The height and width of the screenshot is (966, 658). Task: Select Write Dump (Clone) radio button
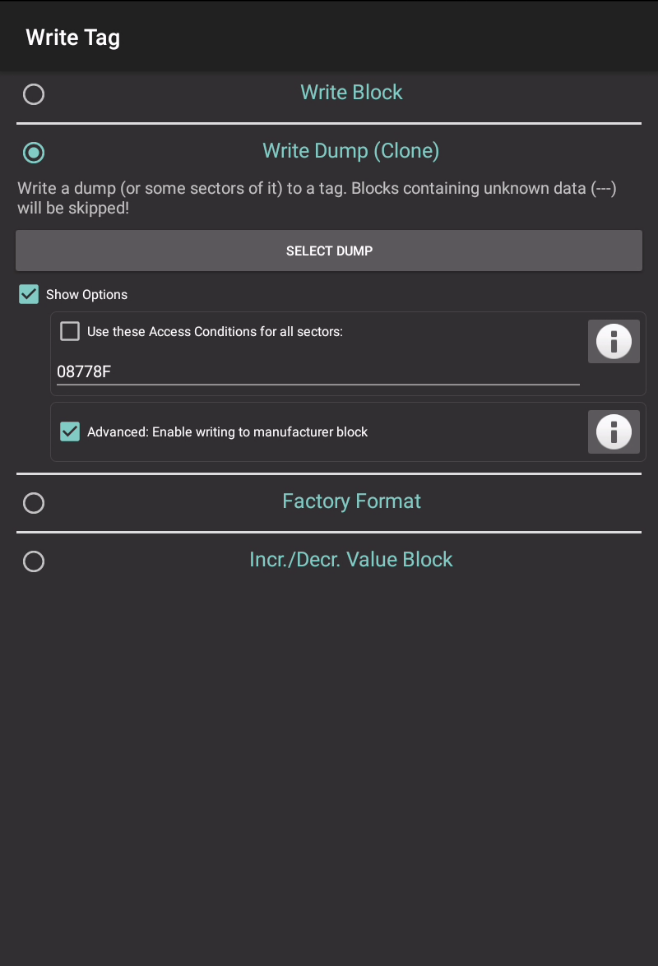click(x=33, y=152)
